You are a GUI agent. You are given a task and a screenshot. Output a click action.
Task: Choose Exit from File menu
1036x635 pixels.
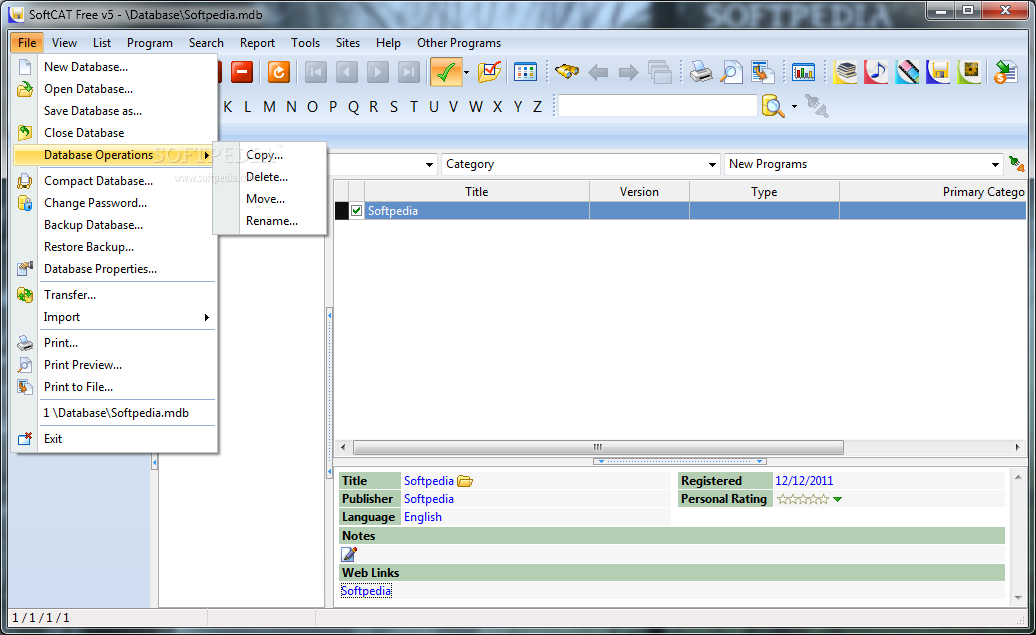coord(115,439)
